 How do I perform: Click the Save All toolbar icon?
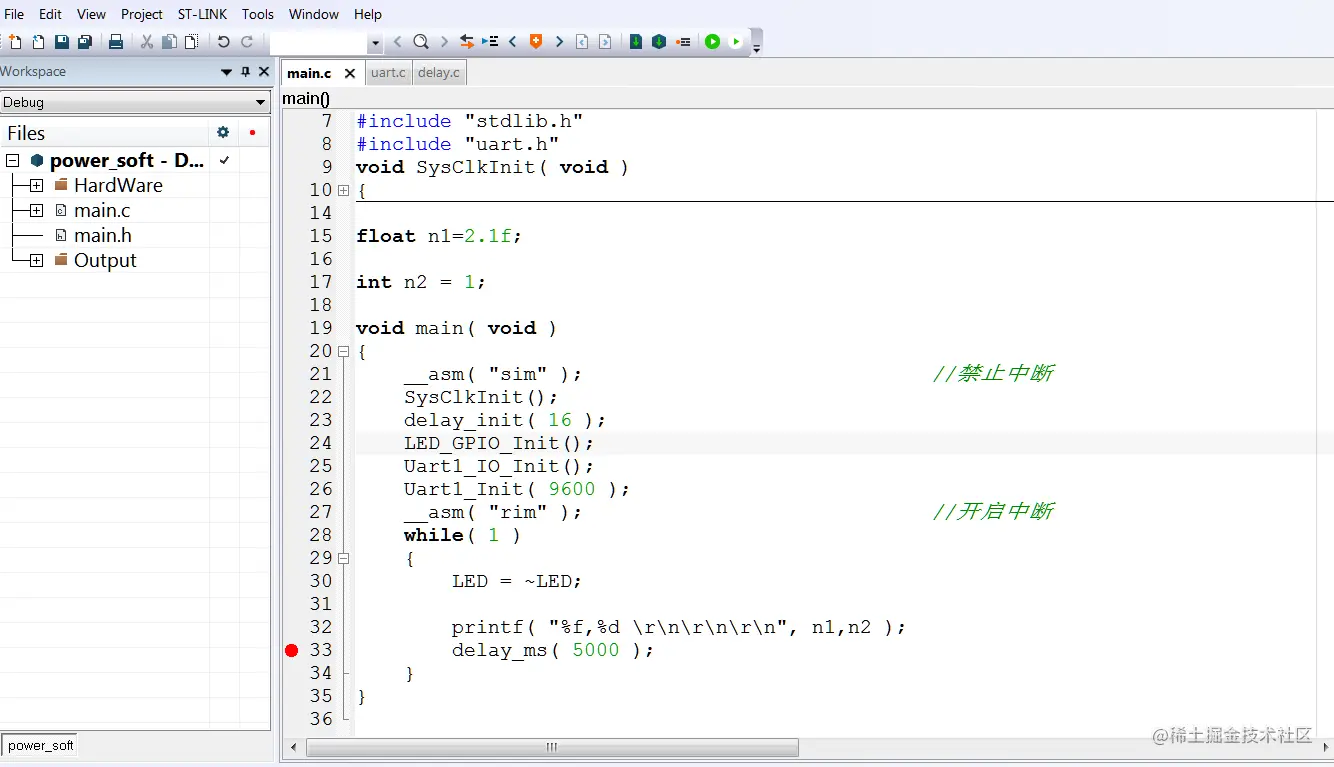point(85,42)
